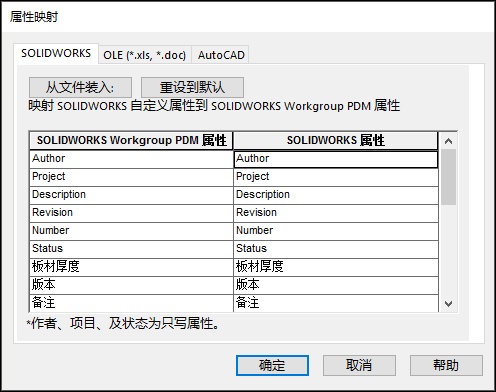Screen dimensions: 496x392
Task: Click 重设到默认 to reset mappings
Action: [x=192, y=87]
